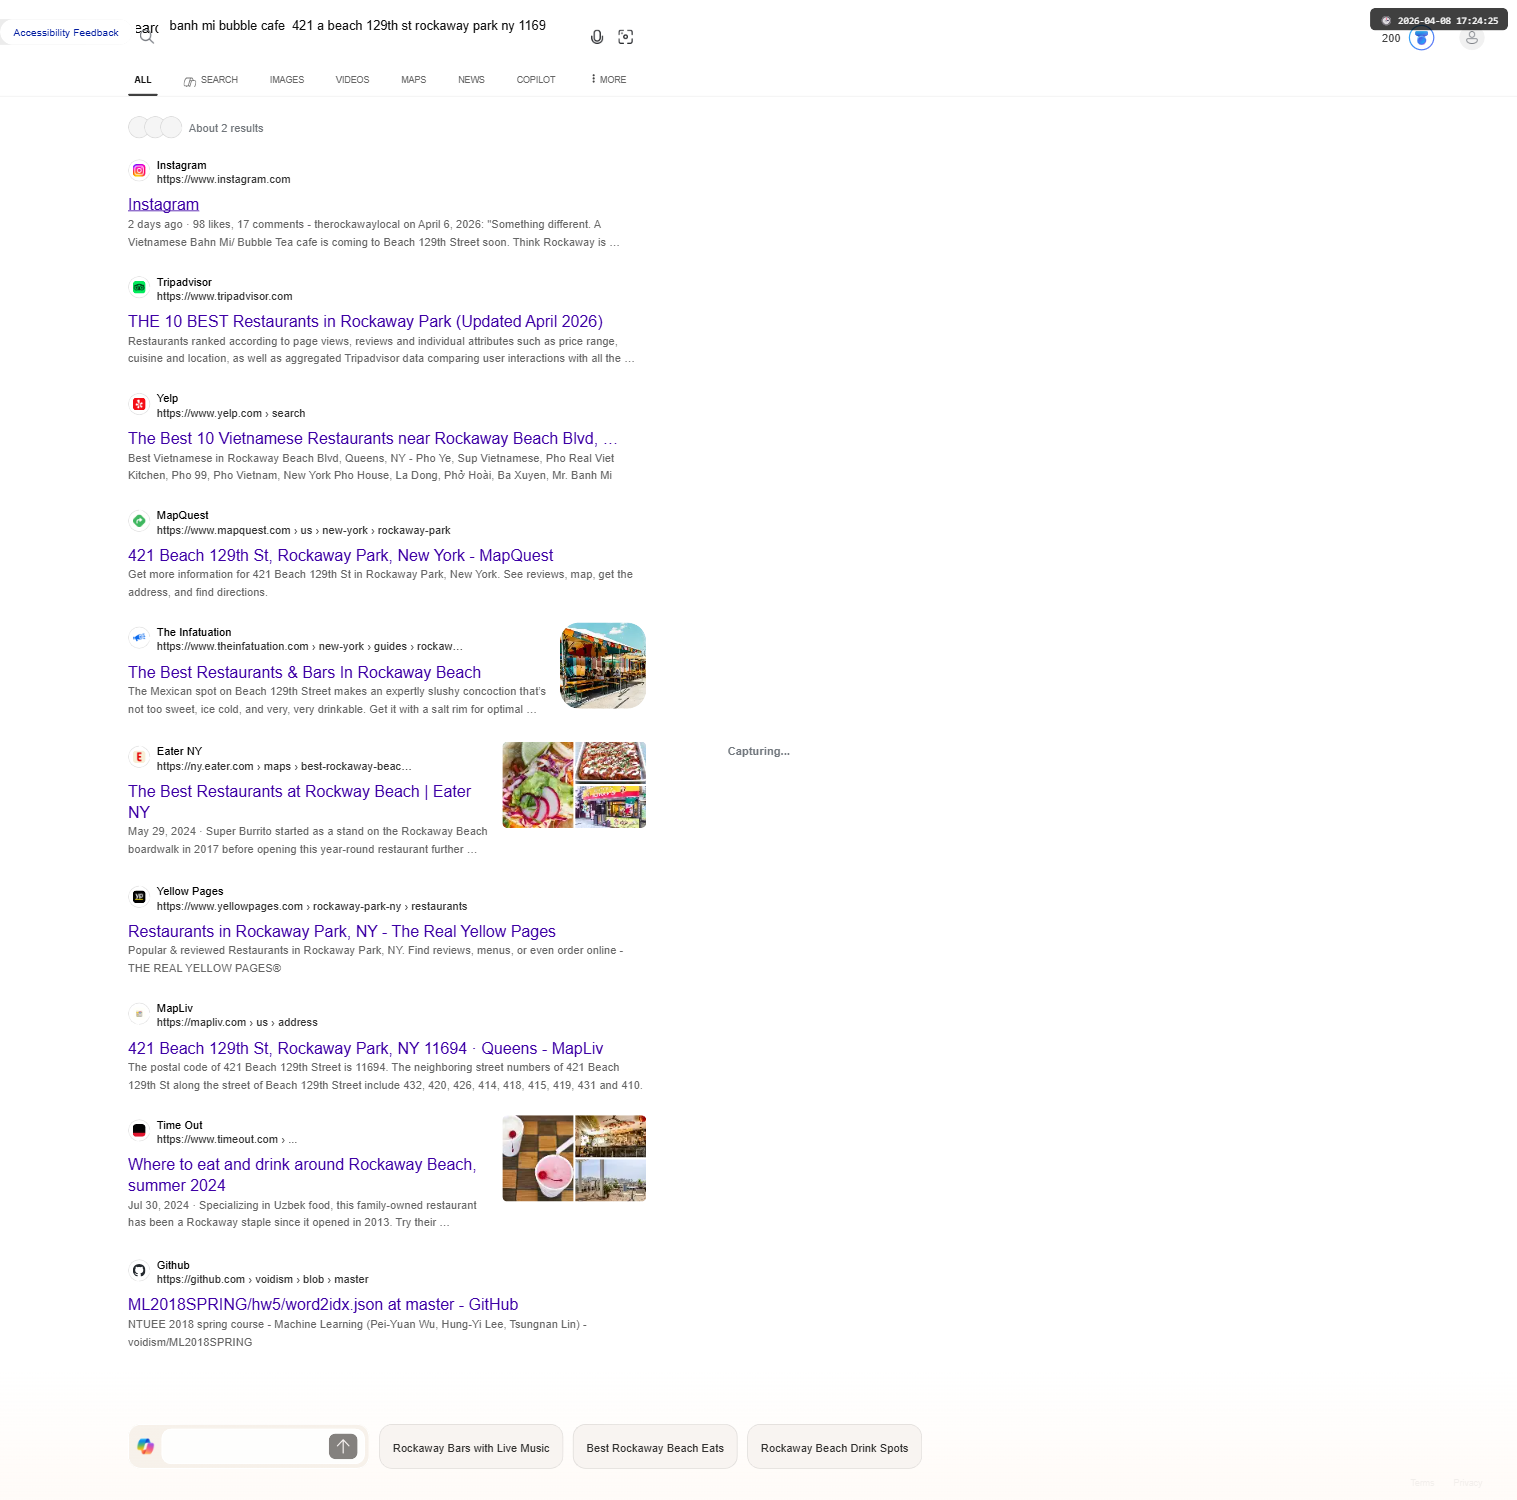Screen dimensions: 1517x1500
Task: Click the About 2 results text
Action: pyautogui.click(x=226, y=129)
